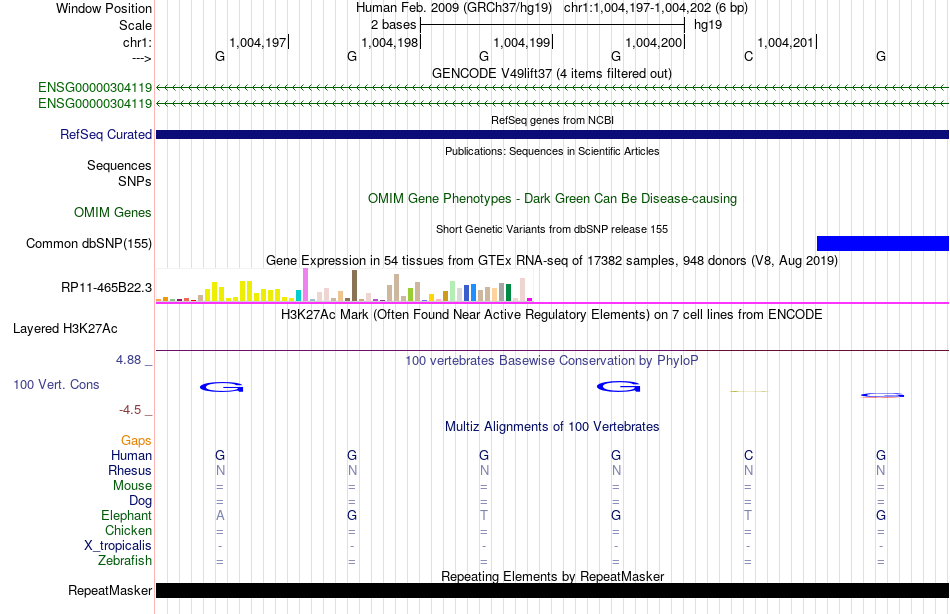Click the 1,004,200 ruler position label
The height and width of the screenshot is (614, 950).
(x=654, y=42)
